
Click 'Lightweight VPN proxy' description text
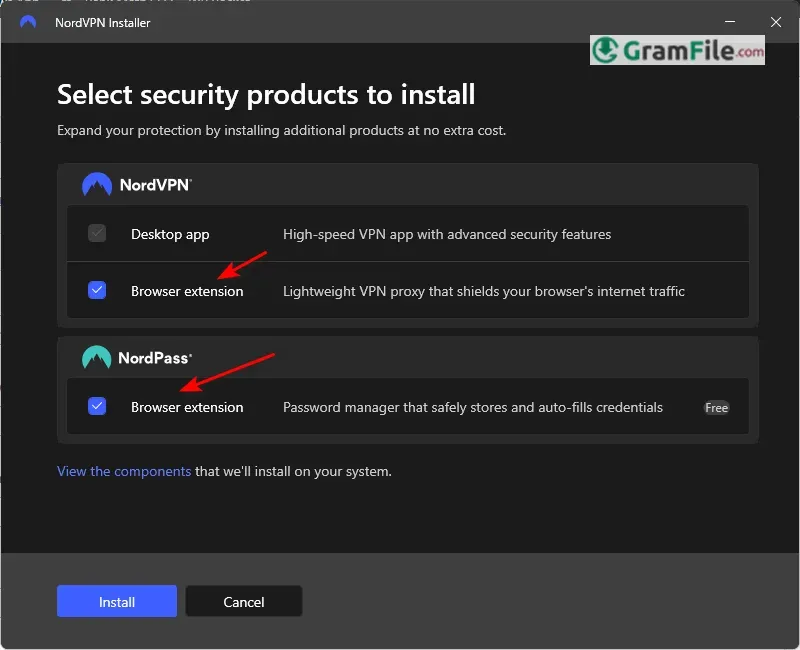484,291
